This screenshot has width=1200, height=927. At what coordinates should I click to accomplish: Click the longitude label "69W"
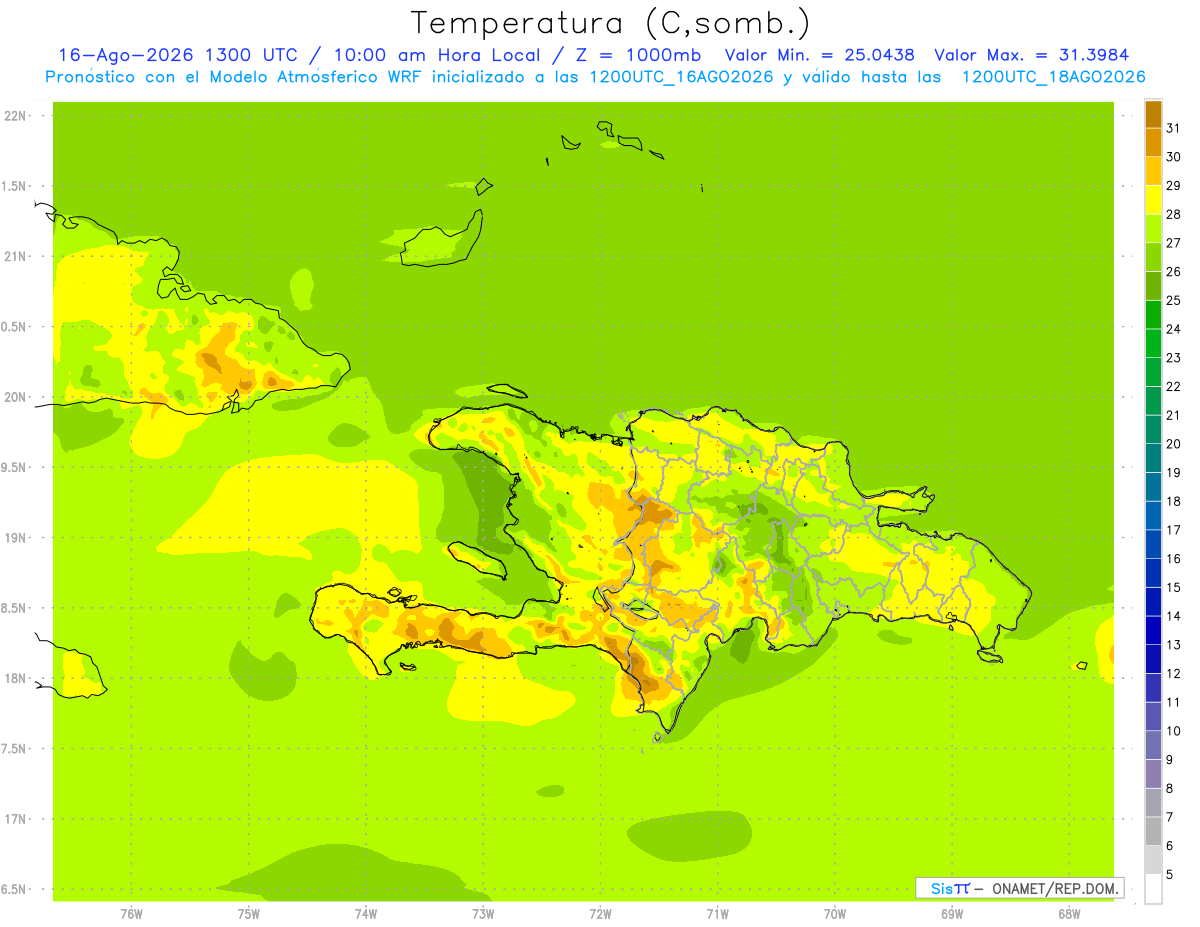951,914
